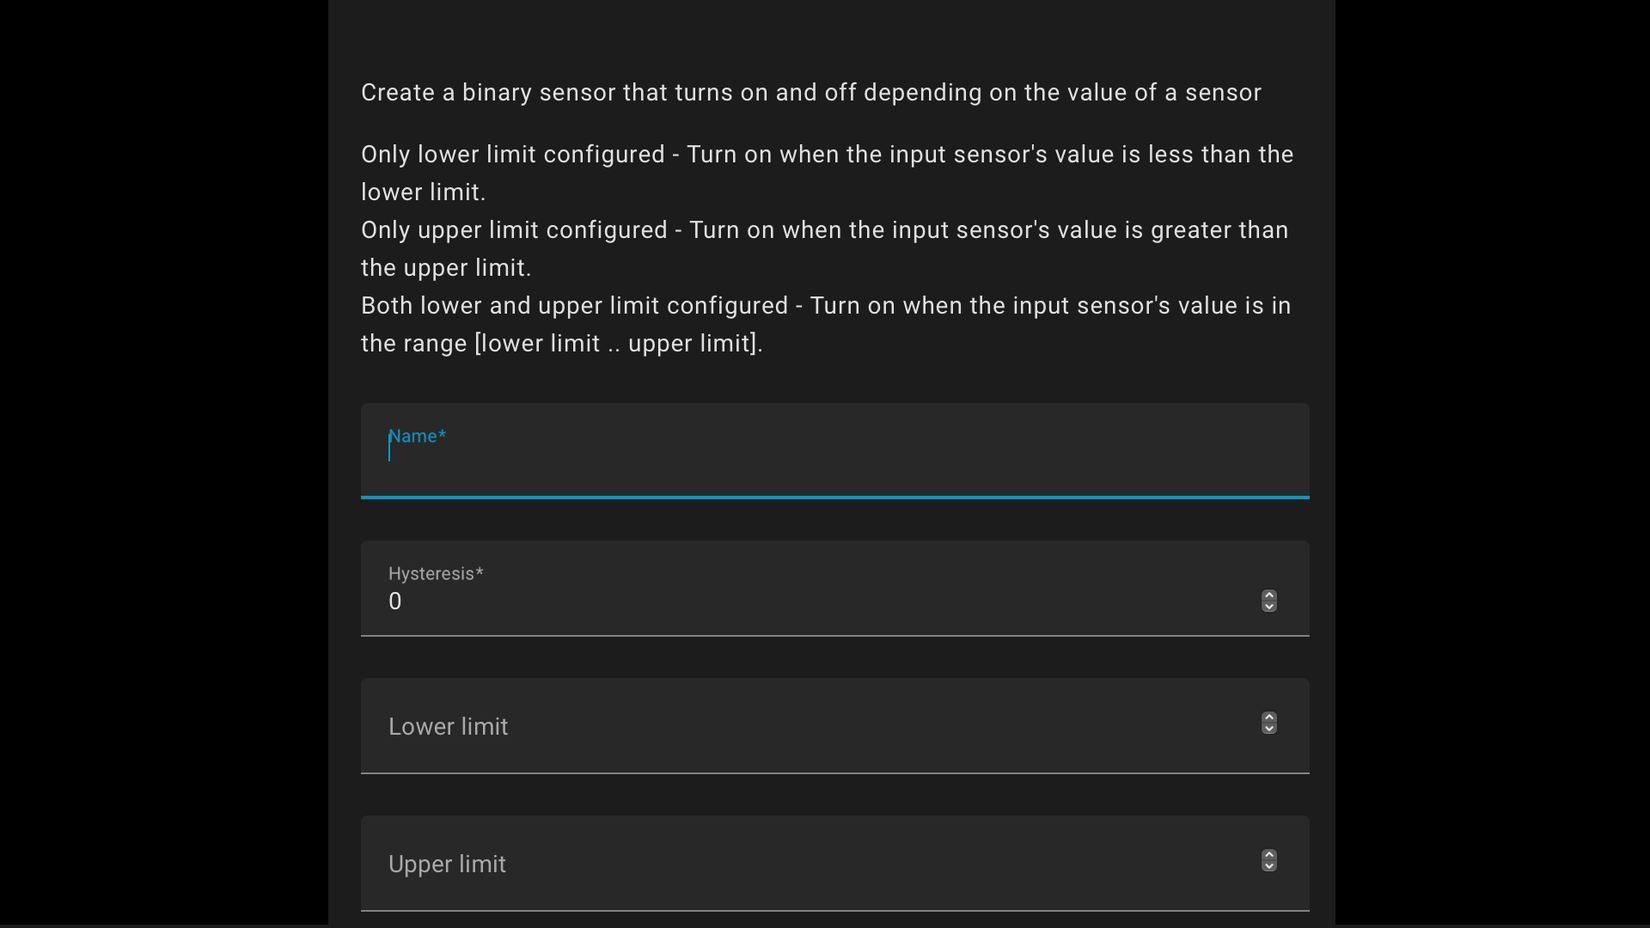Click Lower limit stepper up arrow

tap(1268, 717)
